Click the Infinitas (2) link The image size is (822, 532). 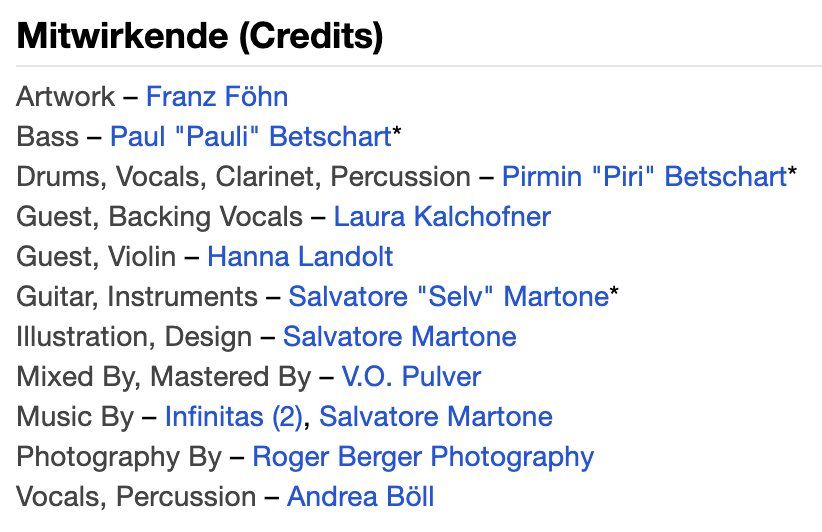click(234, 417)
